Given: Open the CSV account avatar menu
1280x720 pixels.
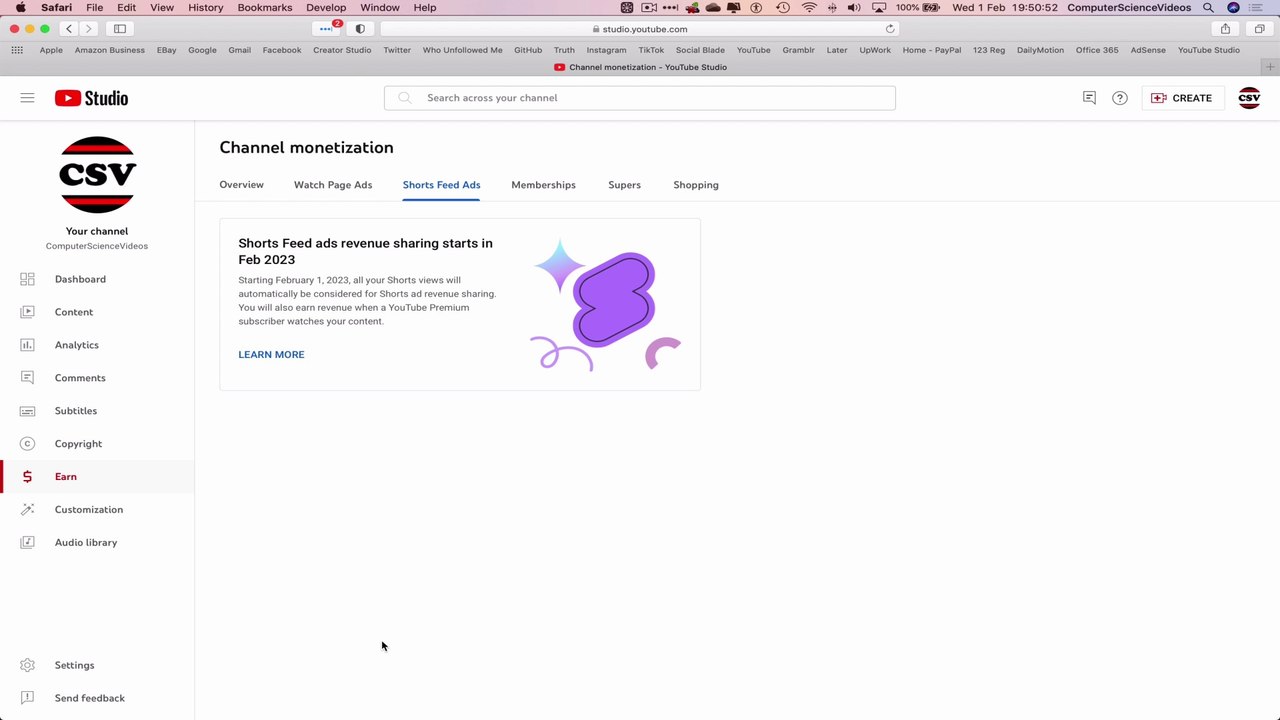Looking at the screenshot, I should coord(1249,98).
